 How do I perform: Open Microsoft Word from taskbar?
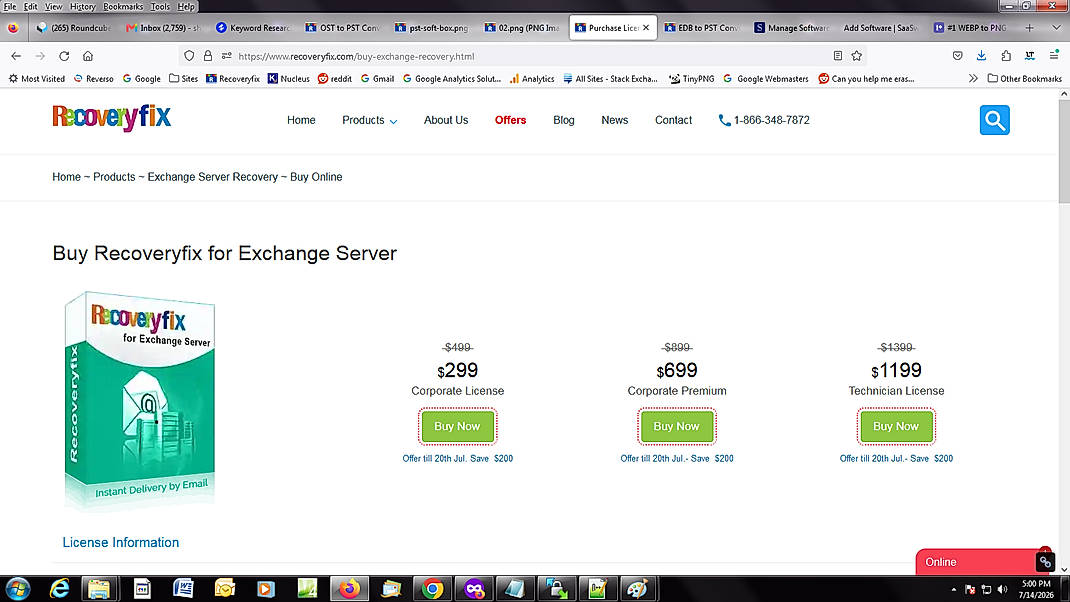(x=183, y=588)
